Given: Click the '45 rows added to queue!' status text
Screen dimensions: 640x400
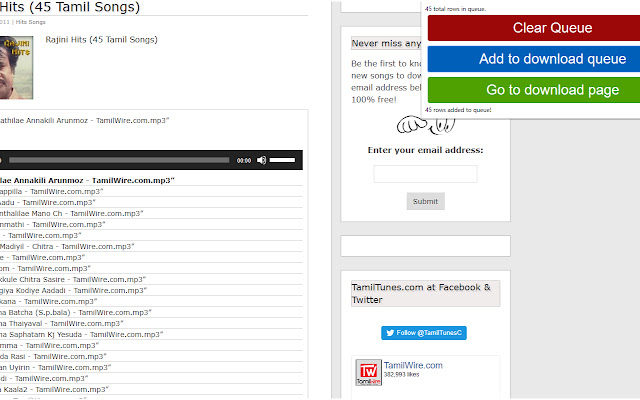Looking at the screenshot, I should click(458, 110).
